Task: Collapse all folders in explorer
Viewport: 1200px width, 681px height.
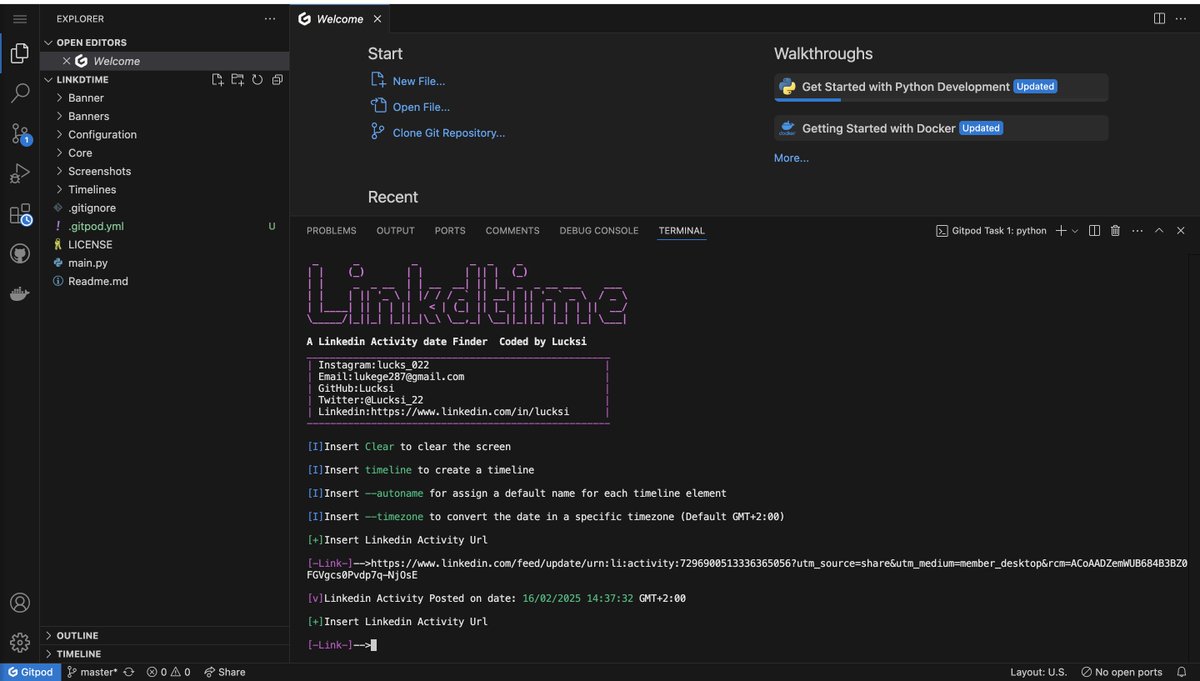Action: point(278,80)
